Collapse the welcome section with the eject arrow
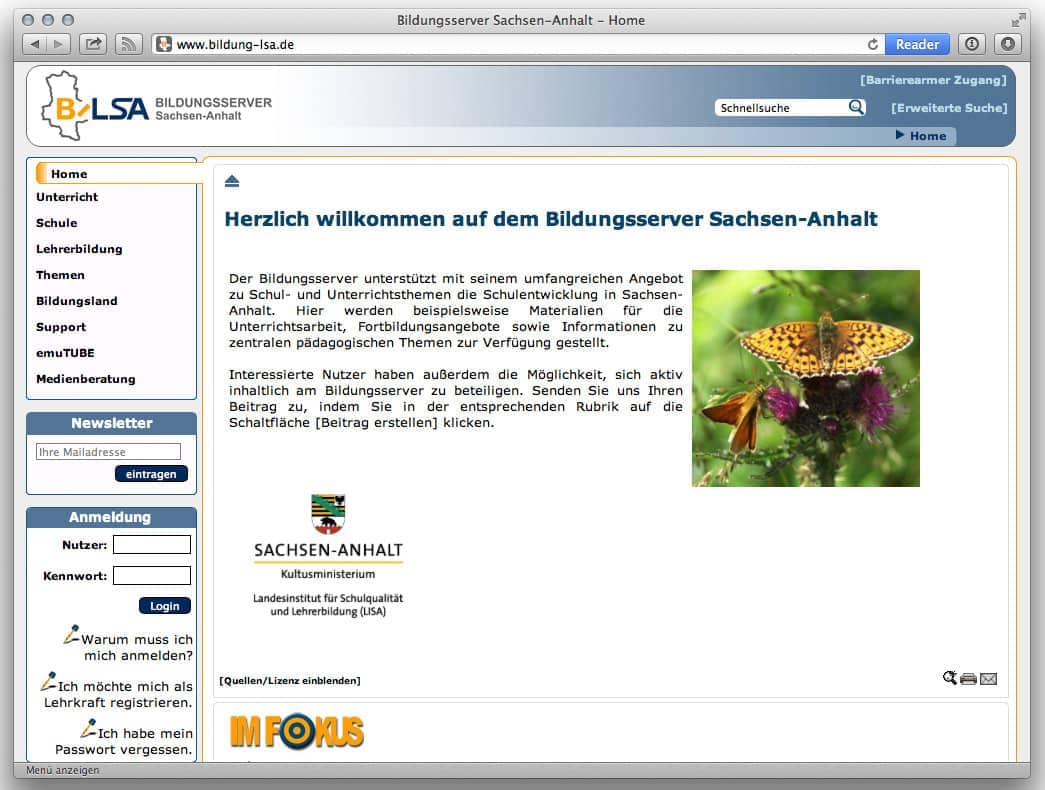The height and width of the screenshot is (790, 1045). (x=232, y=181)
